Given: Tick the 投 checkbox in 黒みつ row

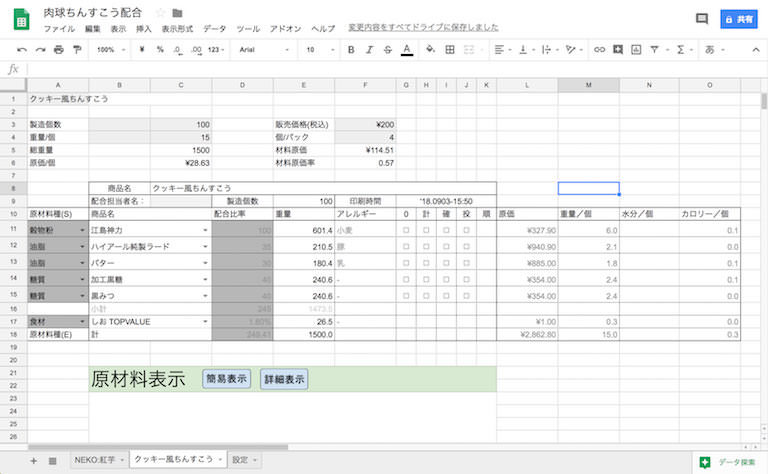Looking at the screenshot, I should pyautogui.click(x=466, y=297).
